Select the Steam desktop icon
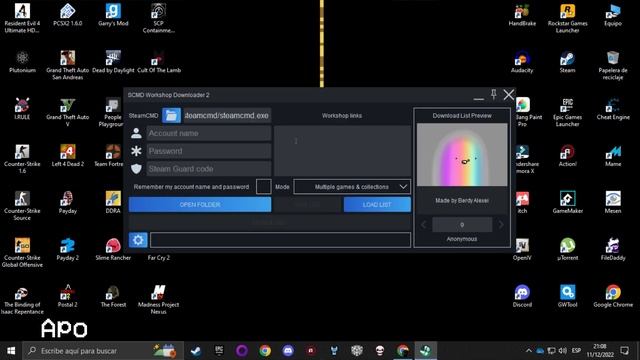 567,62
